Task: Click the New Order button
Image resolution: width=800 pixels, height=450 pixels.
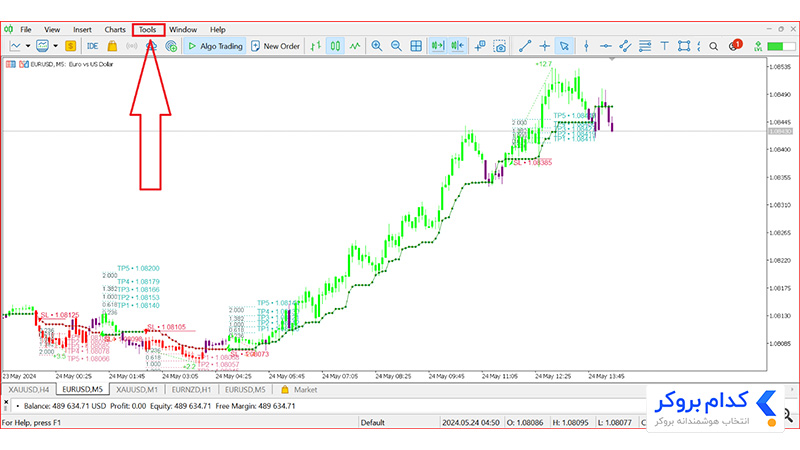Action: [x=276, y=46]
